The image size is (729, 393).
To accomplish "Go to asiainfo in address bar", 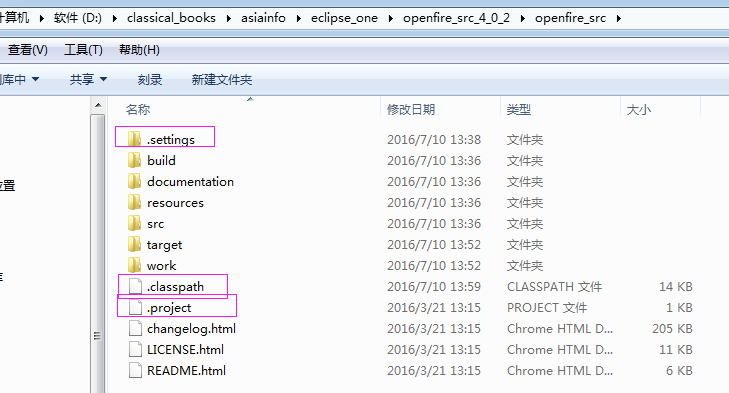I will (x=263, y=18).
